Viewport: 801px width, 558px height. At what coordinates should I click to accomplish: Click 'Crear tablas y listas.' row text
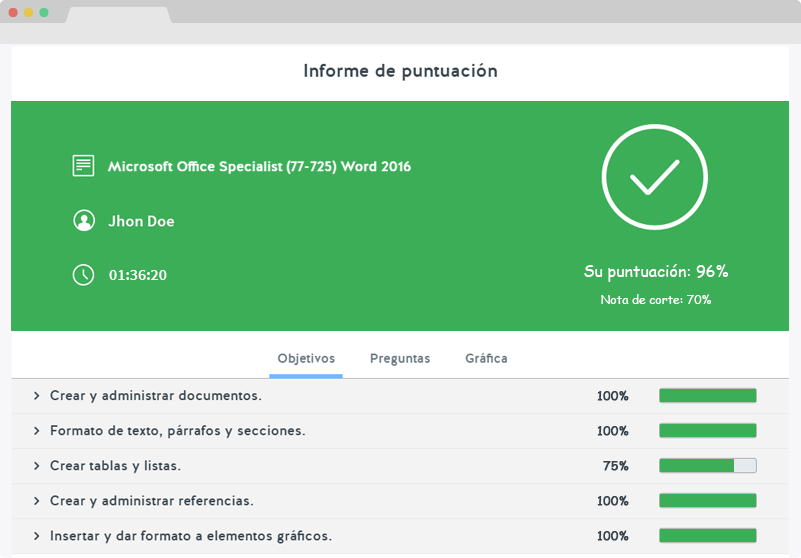(x=115, y=466)
